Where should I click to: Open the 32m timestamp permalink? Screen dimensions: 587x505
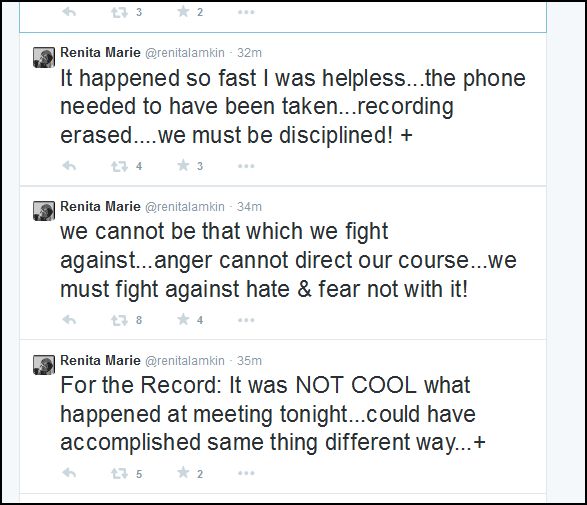(x=249, y=53)
